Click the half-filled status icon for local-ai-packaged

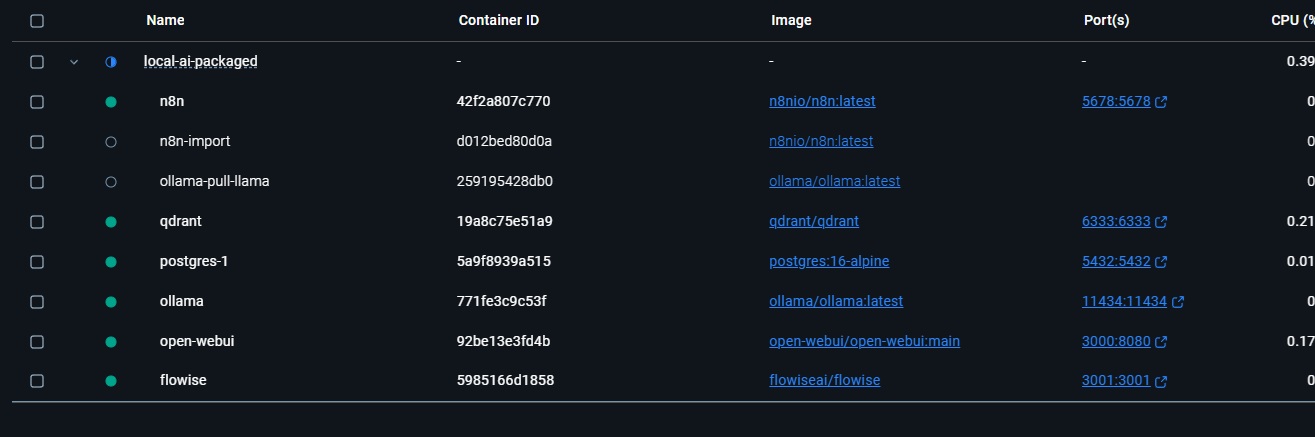[111, 62]
